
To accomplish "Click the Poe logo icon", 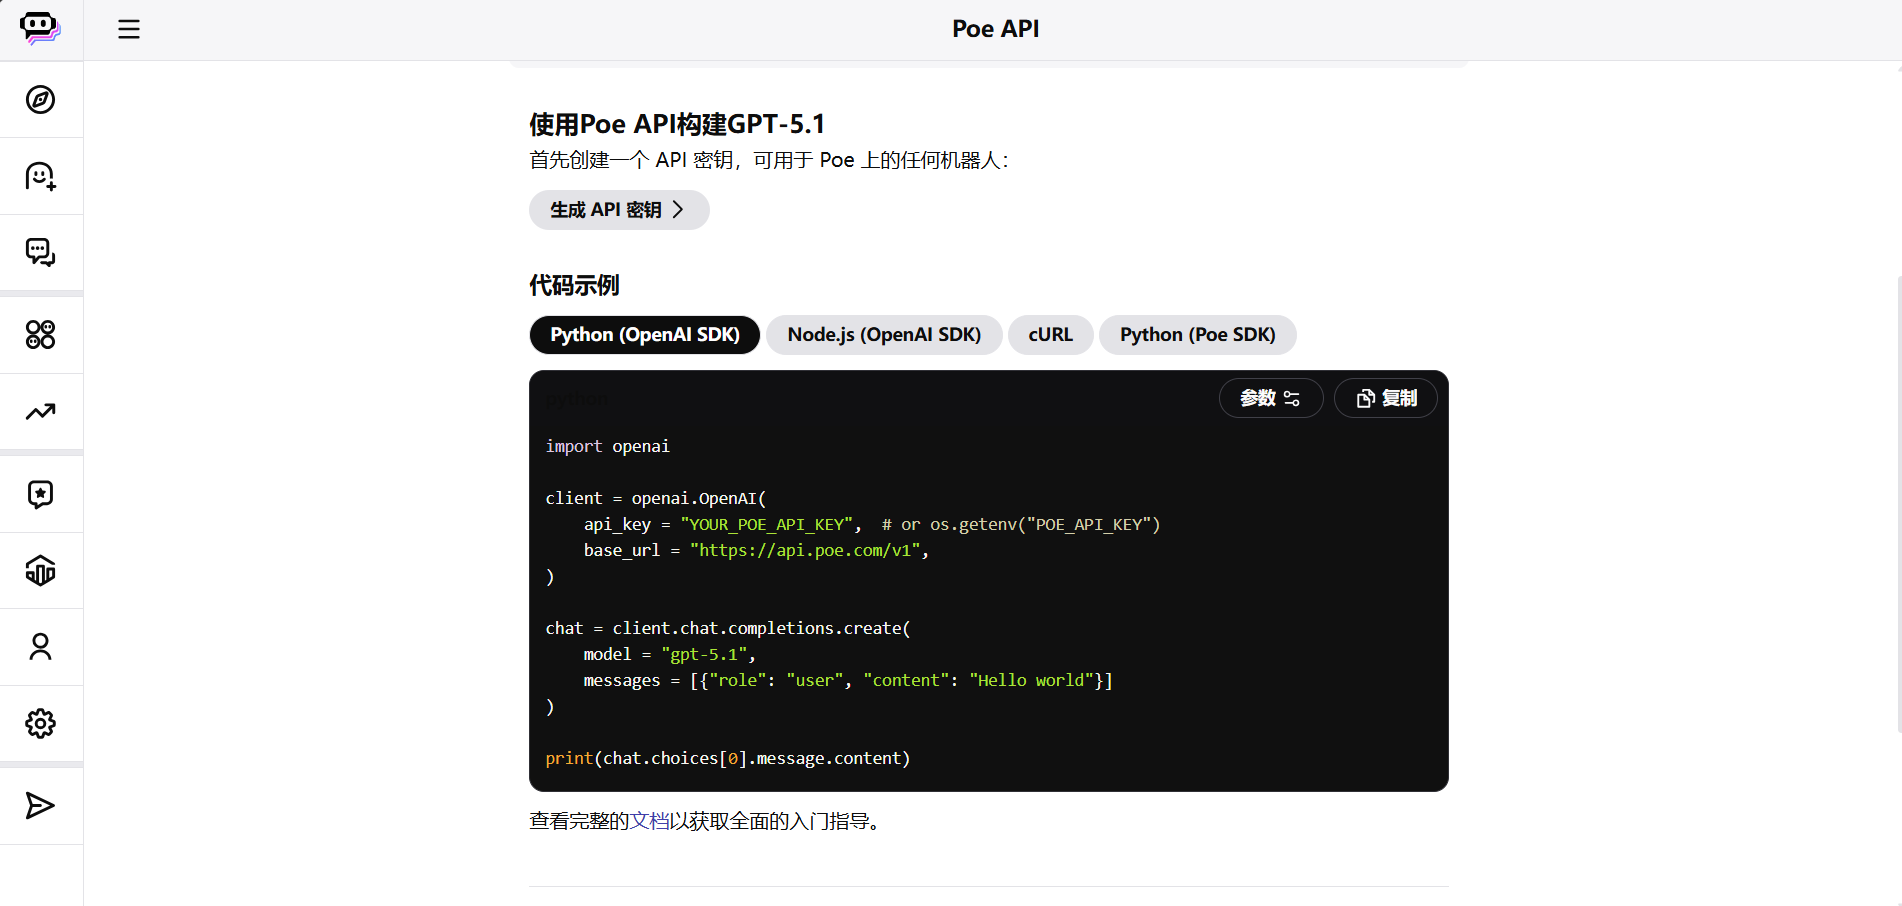I will click(x=40, y=28).
